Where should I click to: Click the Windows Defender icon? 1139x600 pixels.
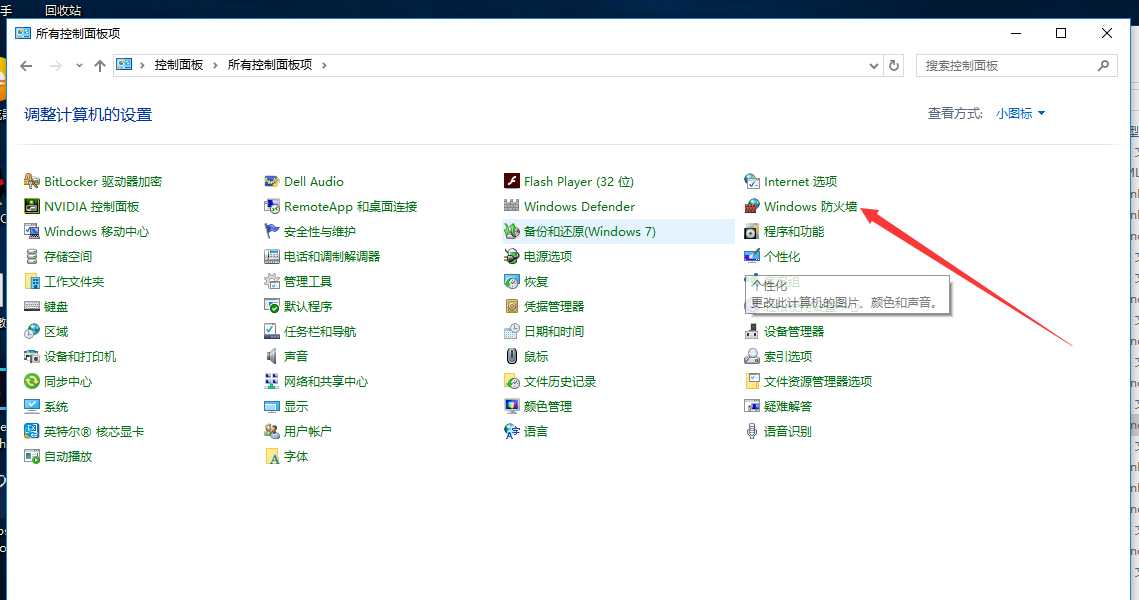click(511, 206)
